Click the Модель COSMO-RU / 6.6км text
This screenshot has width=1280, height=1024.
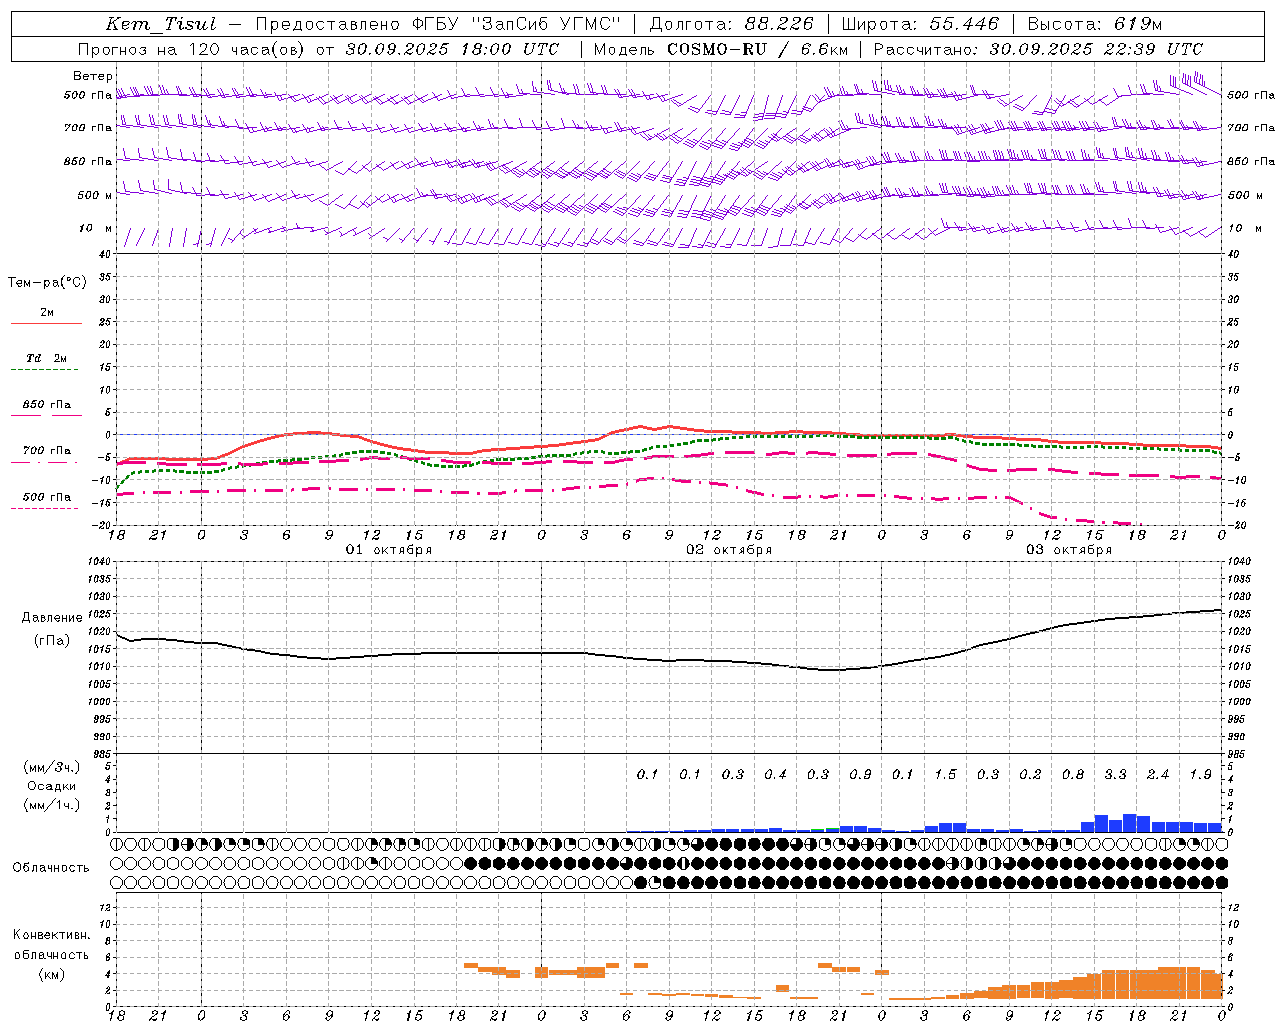point(720,49)
